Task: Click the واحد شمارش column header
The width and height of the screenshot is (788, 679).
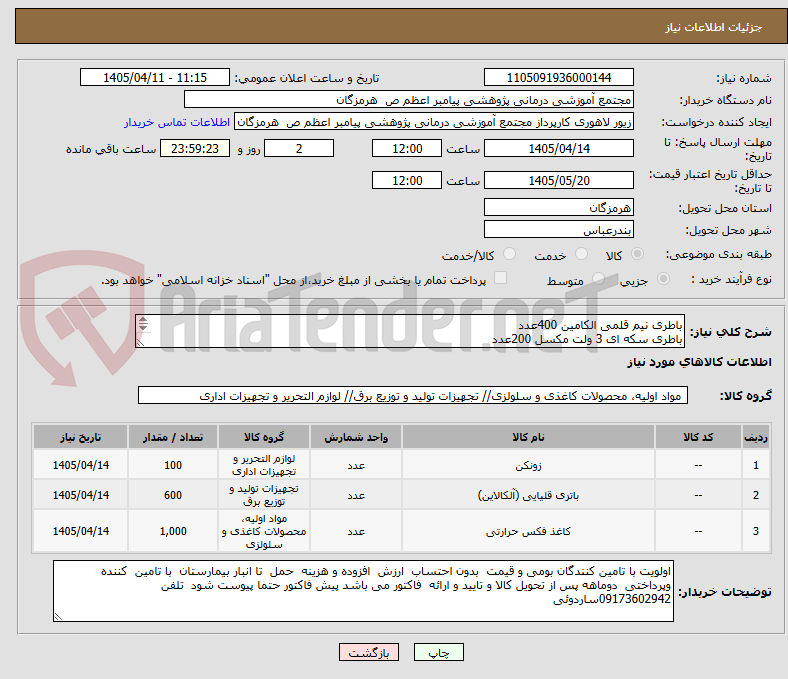Action: [x=356, y=437]
